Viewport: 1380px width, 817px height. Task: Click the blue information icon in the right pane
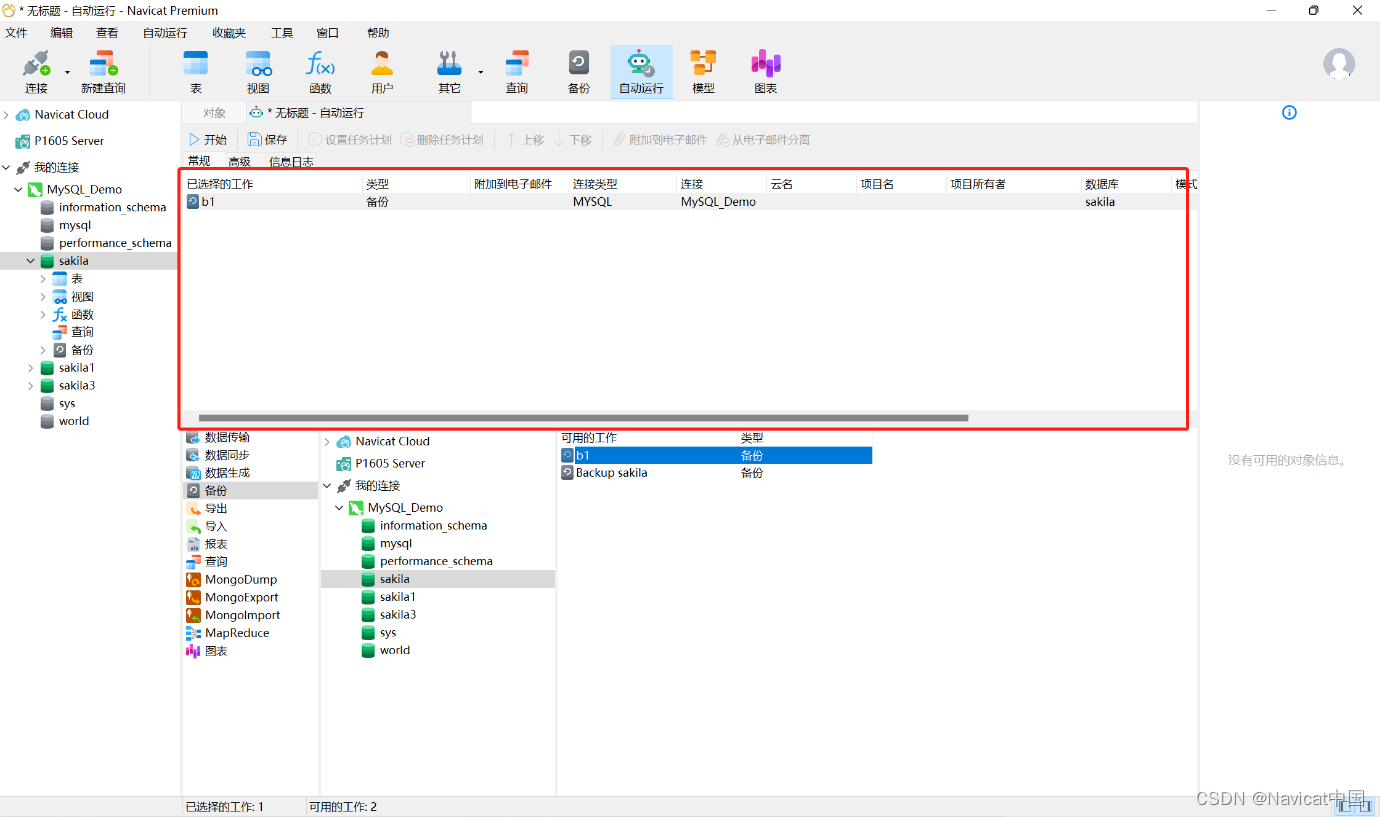click(x=1289, y=112)
